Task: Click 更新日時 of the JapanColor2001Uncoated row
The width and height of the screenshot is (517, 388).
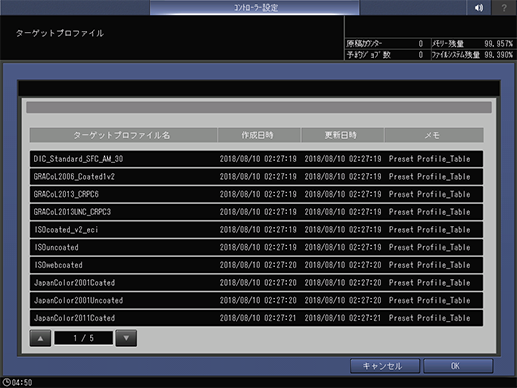Action: click(343, 300)
